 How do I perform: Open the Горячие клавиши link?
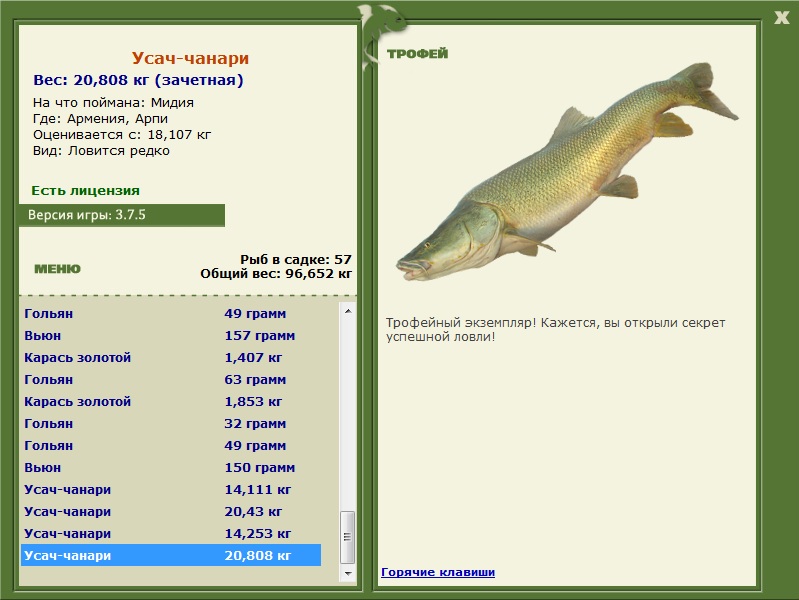click(x=437, y=572)
